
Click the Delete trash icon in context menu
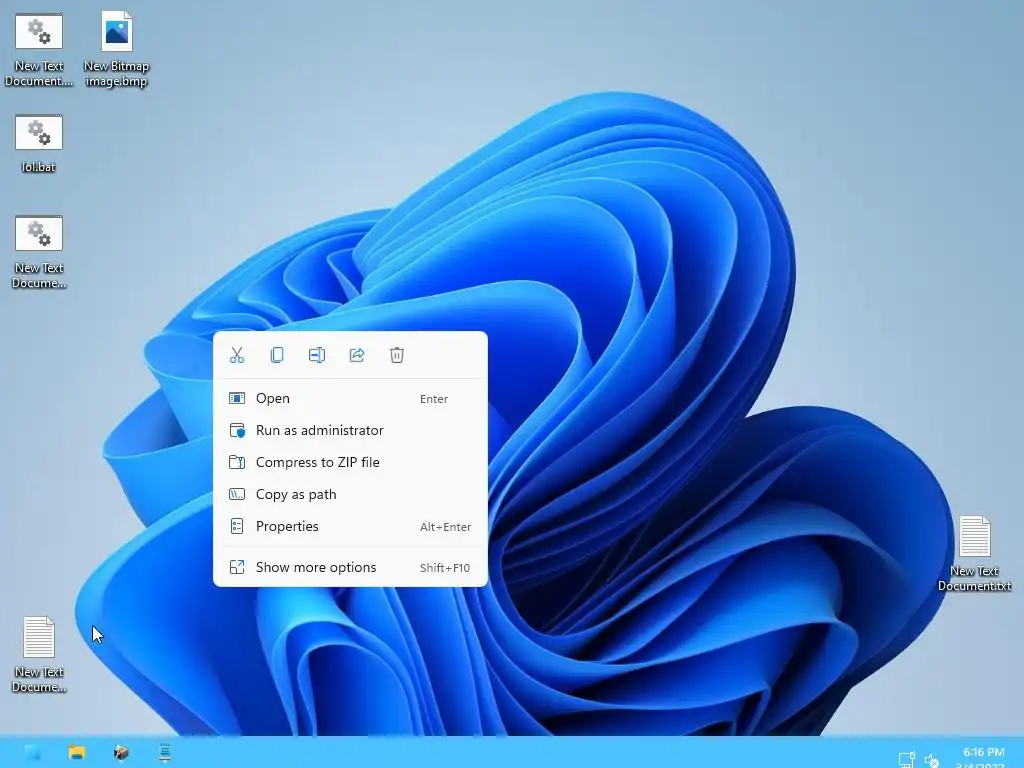(396, 355)
